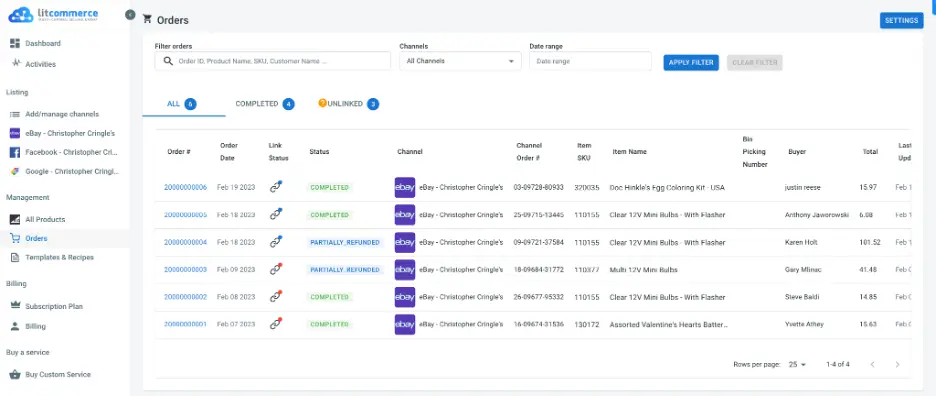Click the APPLY FILTER button

point(691,63)
